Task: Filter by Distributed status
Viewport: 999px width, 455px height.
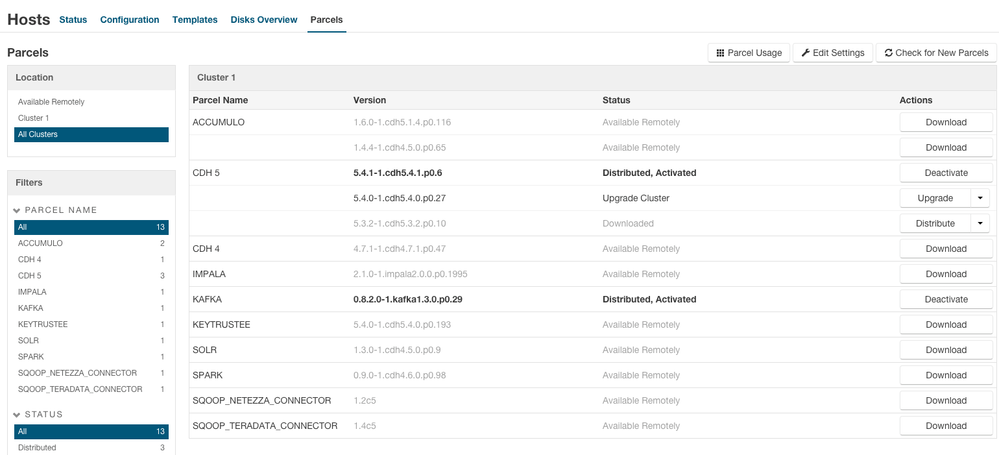Action: tap(91, 448)
